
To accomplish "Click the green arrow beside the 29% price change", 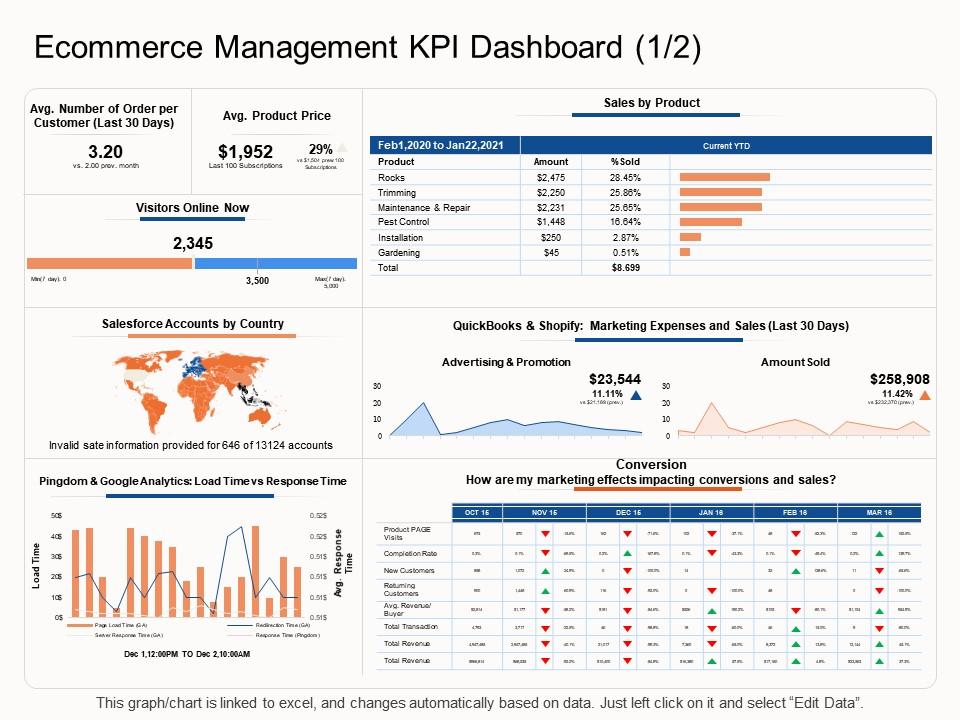I will point(343,147).
